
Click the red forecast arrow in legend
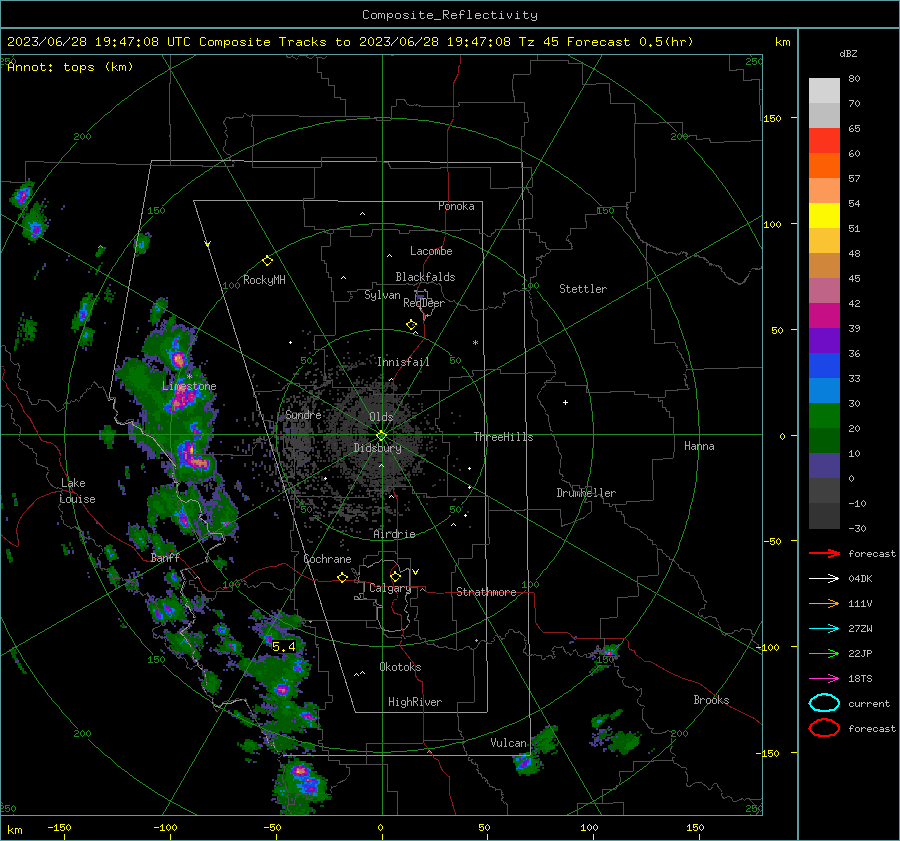point(824,553)
